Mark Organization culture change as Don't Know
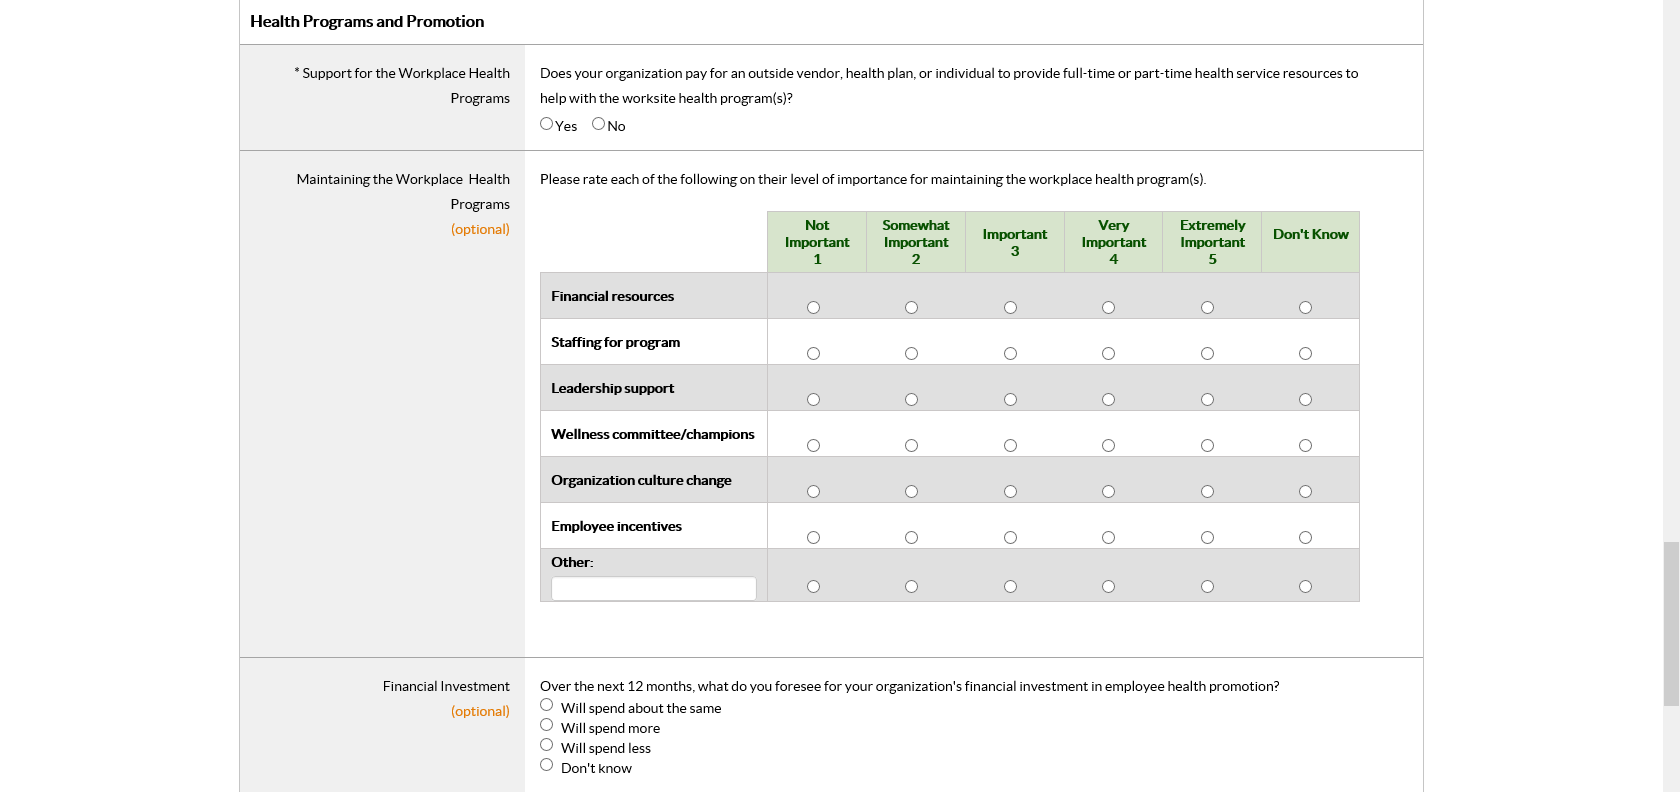1680x792 pixels. (x=1305, y=492)
